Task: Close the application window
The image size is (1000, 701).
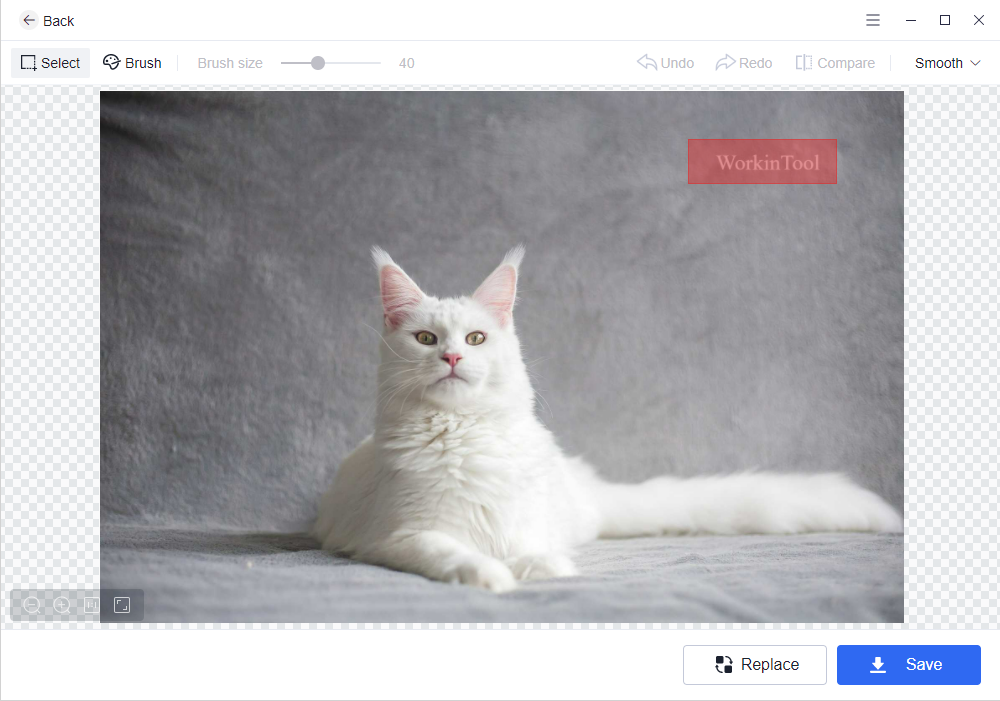Action: (978, 20)
